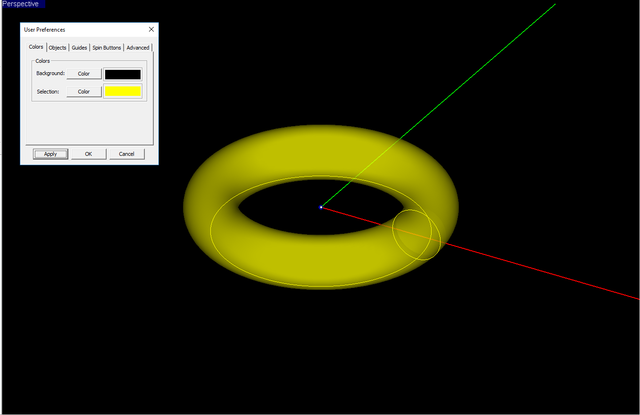Select the Guides tab

click(80, 47)
